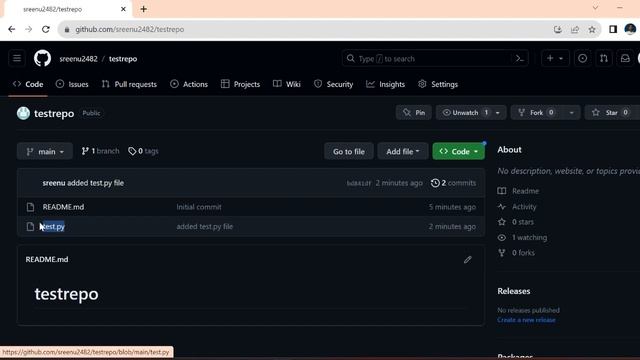Click the Go to file button
The height and width of the screenshot is (360, 640).
click(x=349, y=151)
